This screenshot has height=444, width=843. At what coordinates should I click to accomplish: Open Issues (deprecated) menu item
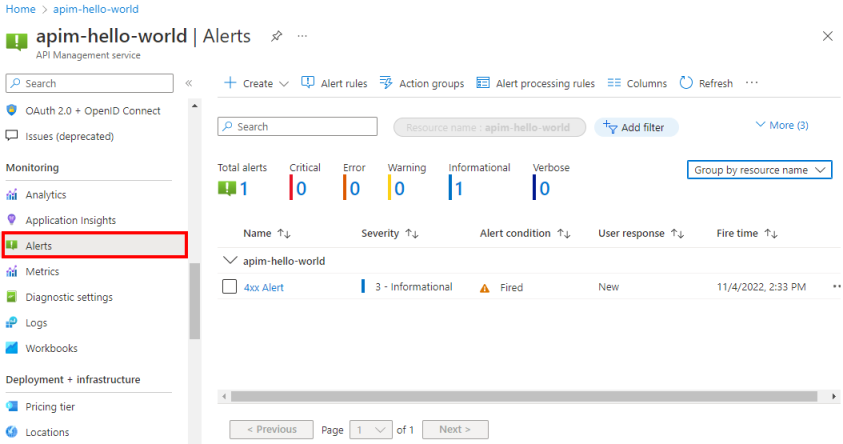point(69,137)
